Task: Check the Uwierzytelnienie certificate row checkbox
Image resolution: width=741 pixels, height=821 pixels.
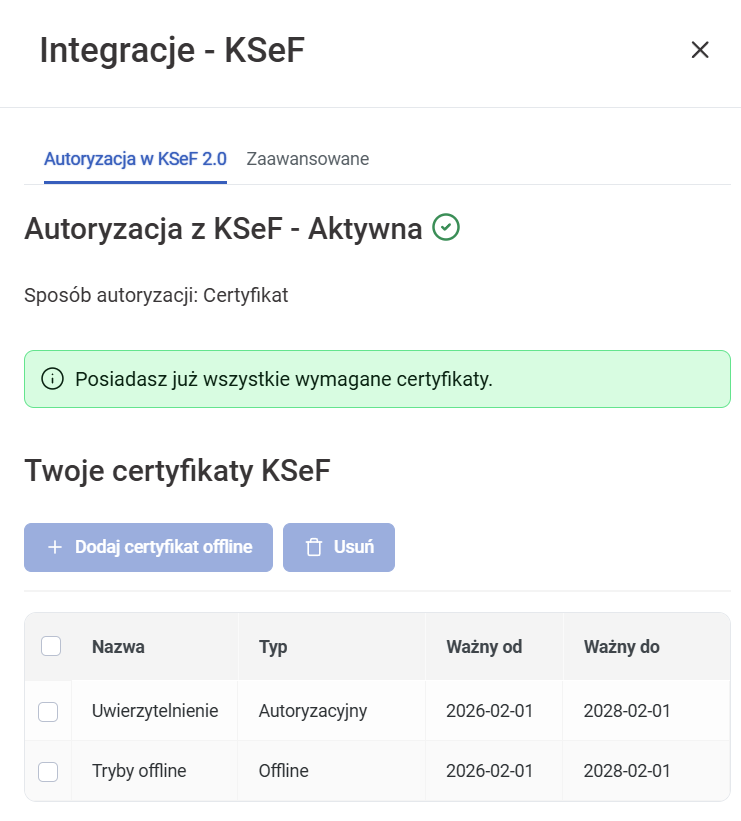Action: click(48, 712)
